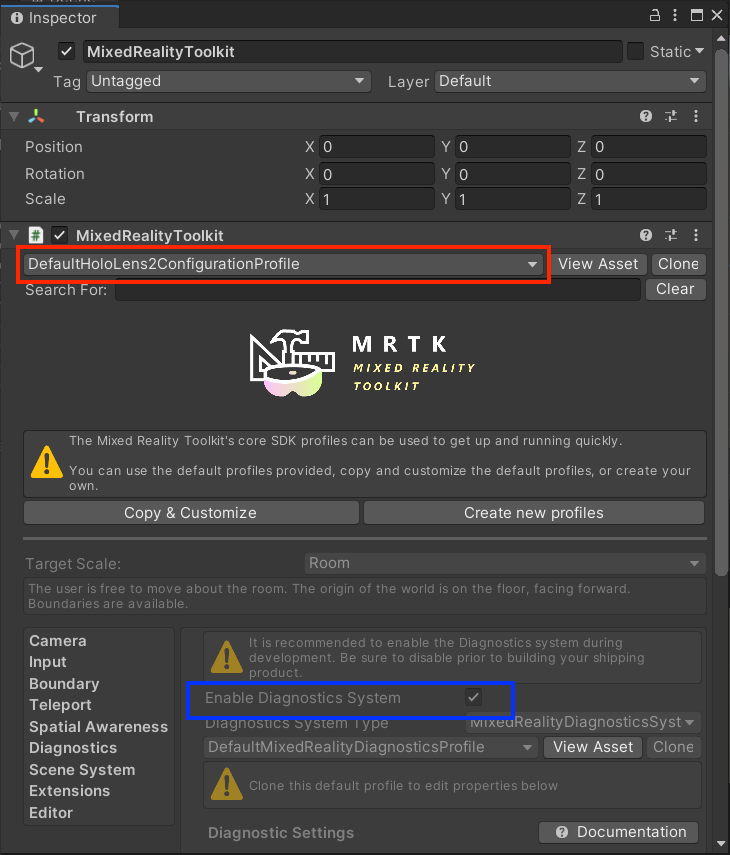
Task: Click the Inspector lock icon
Action: point(654,17)
